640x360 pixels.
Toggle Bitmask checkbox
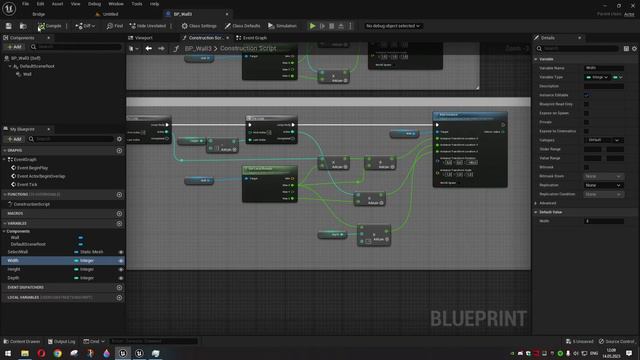[x=587, y=167]
